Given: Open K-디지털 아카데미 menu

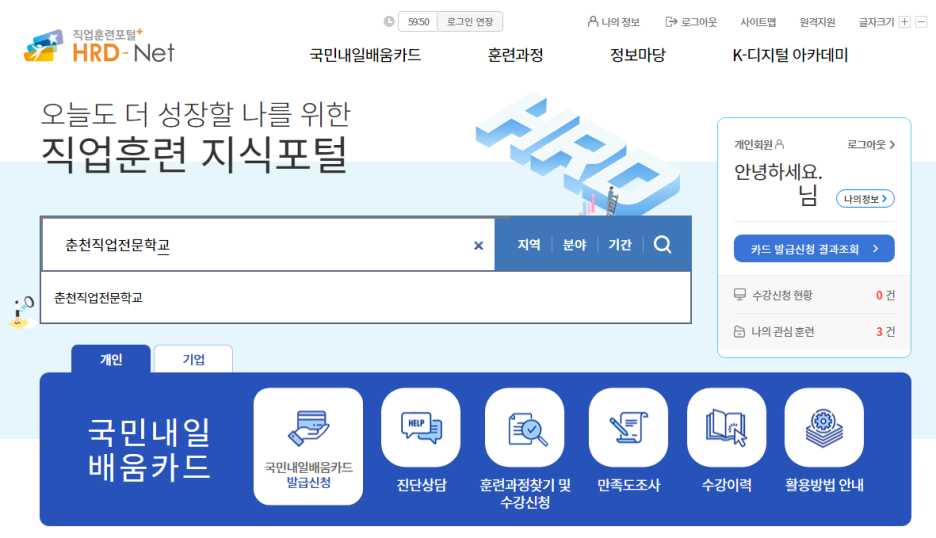Looking at the screenshot, I should pyautogui.click(x=790, y=55).
